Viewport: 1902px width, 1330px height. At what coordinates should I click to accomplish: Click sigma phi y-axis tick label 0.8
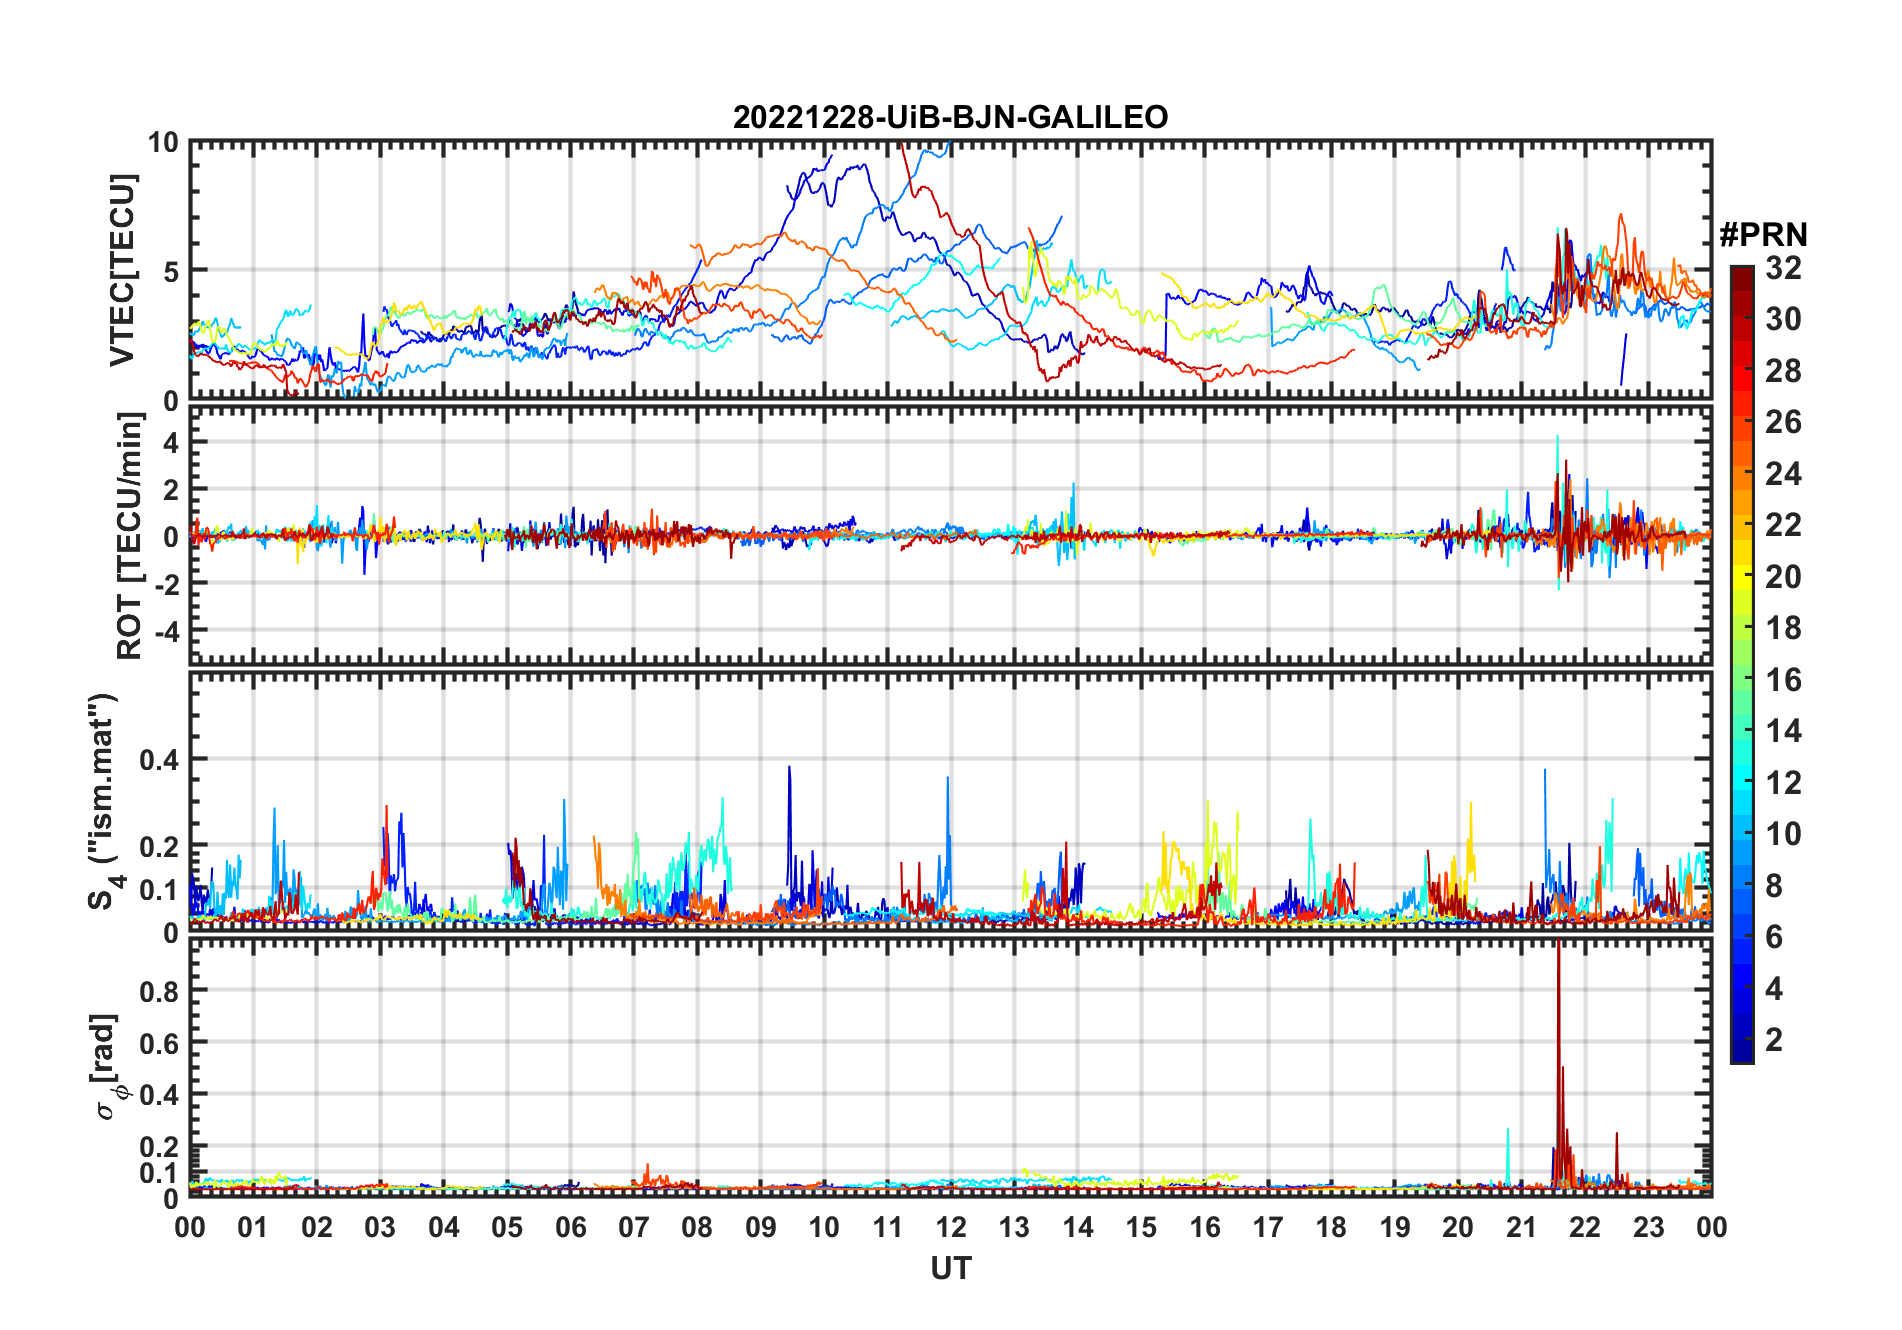tap(159, 991)
